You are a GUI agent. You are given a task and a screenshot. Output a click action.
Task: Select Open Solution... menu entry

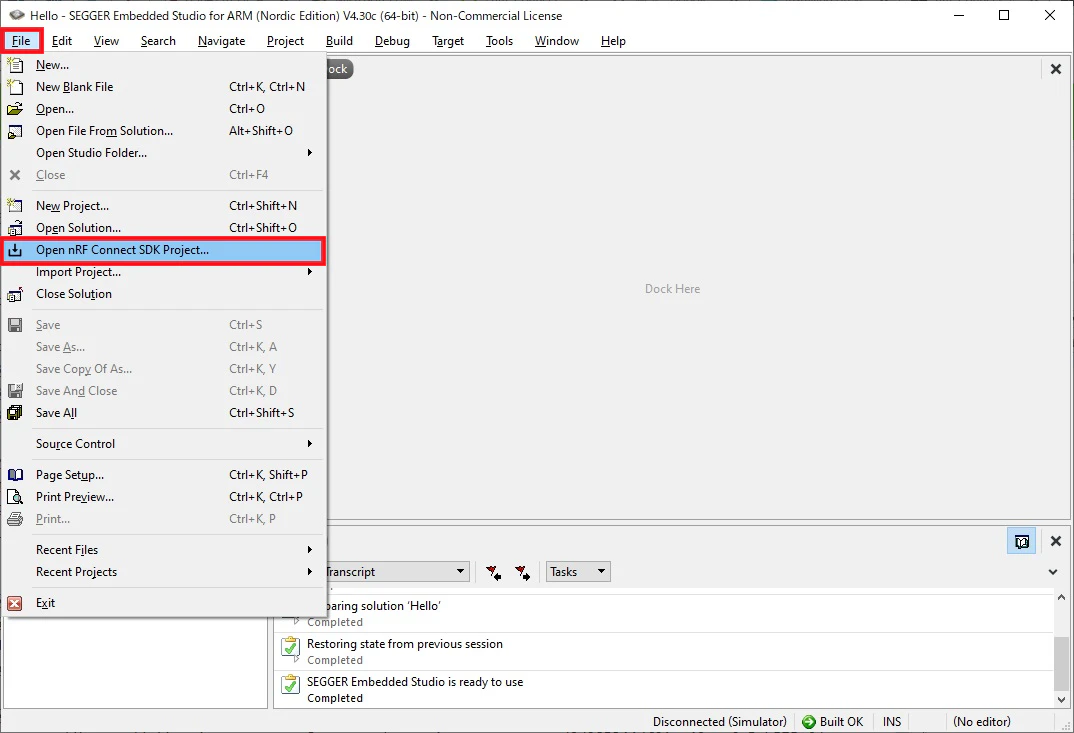163,227
